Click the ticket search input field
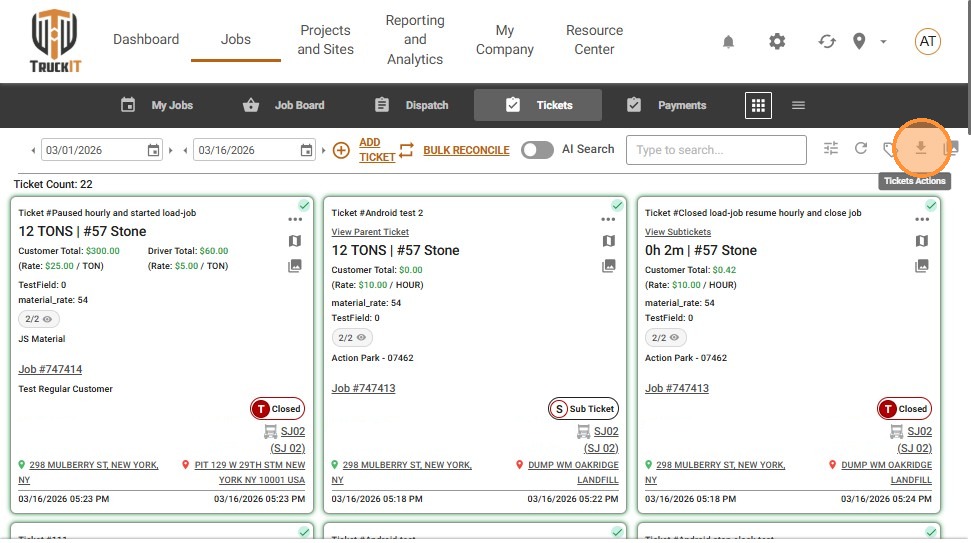The width and height of the screenshot is (971, 543). [x=716, y=150]
